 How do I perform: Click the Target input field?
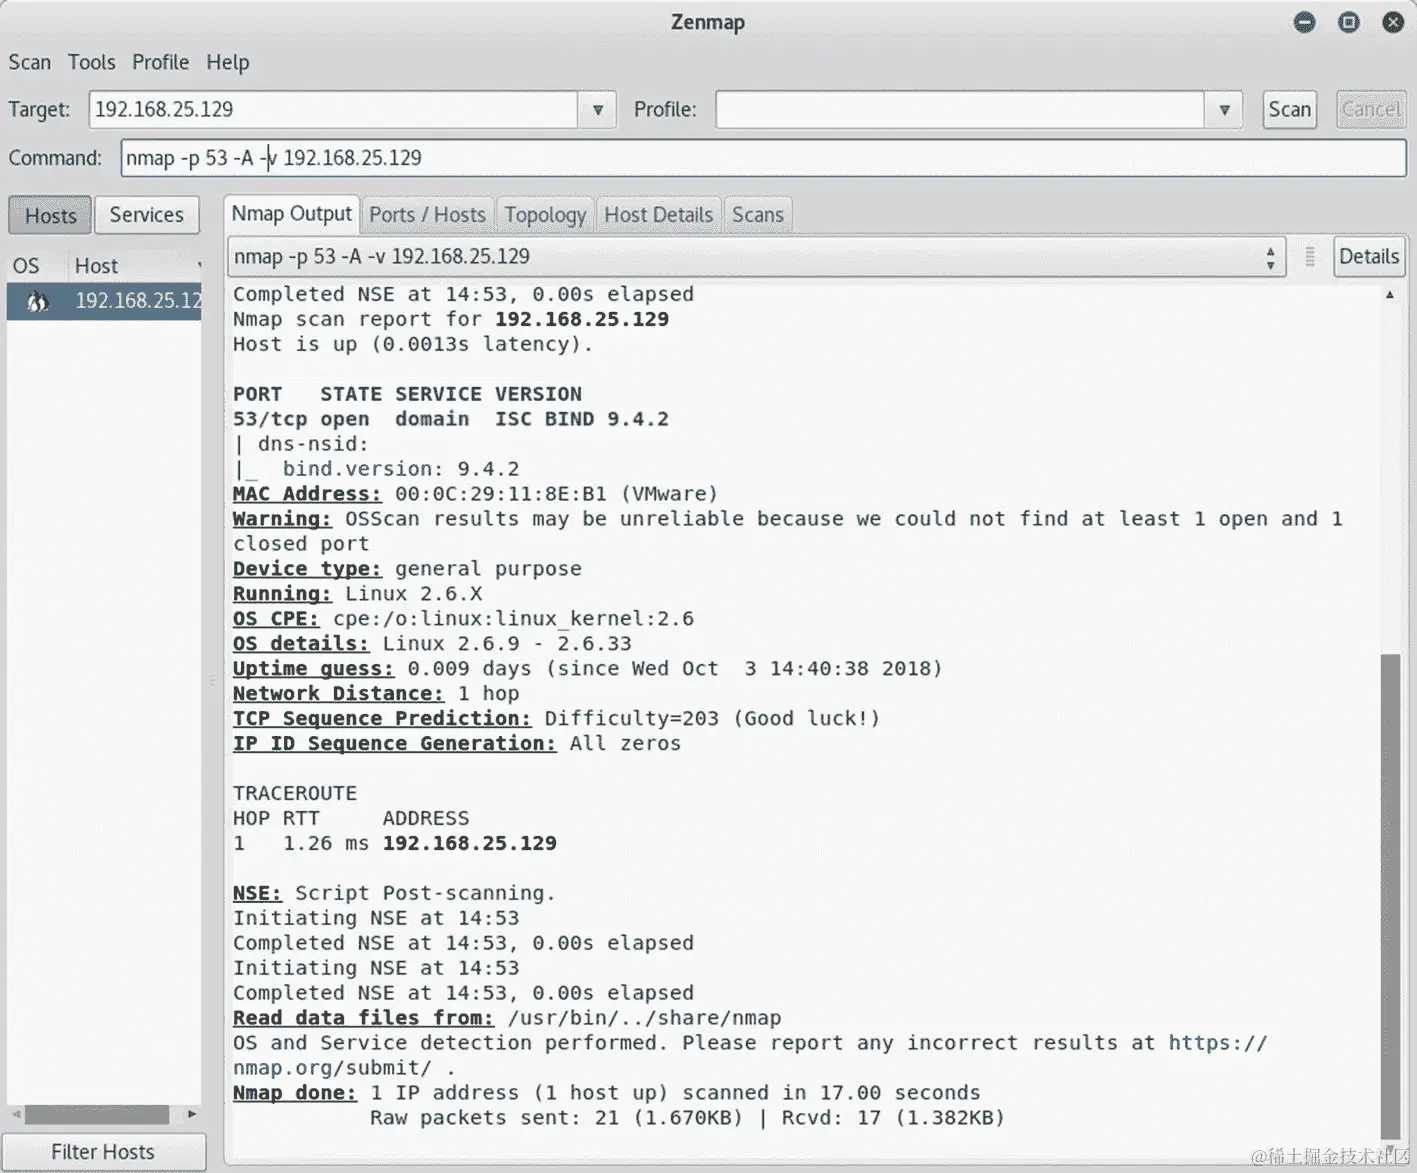coord(333,109)
